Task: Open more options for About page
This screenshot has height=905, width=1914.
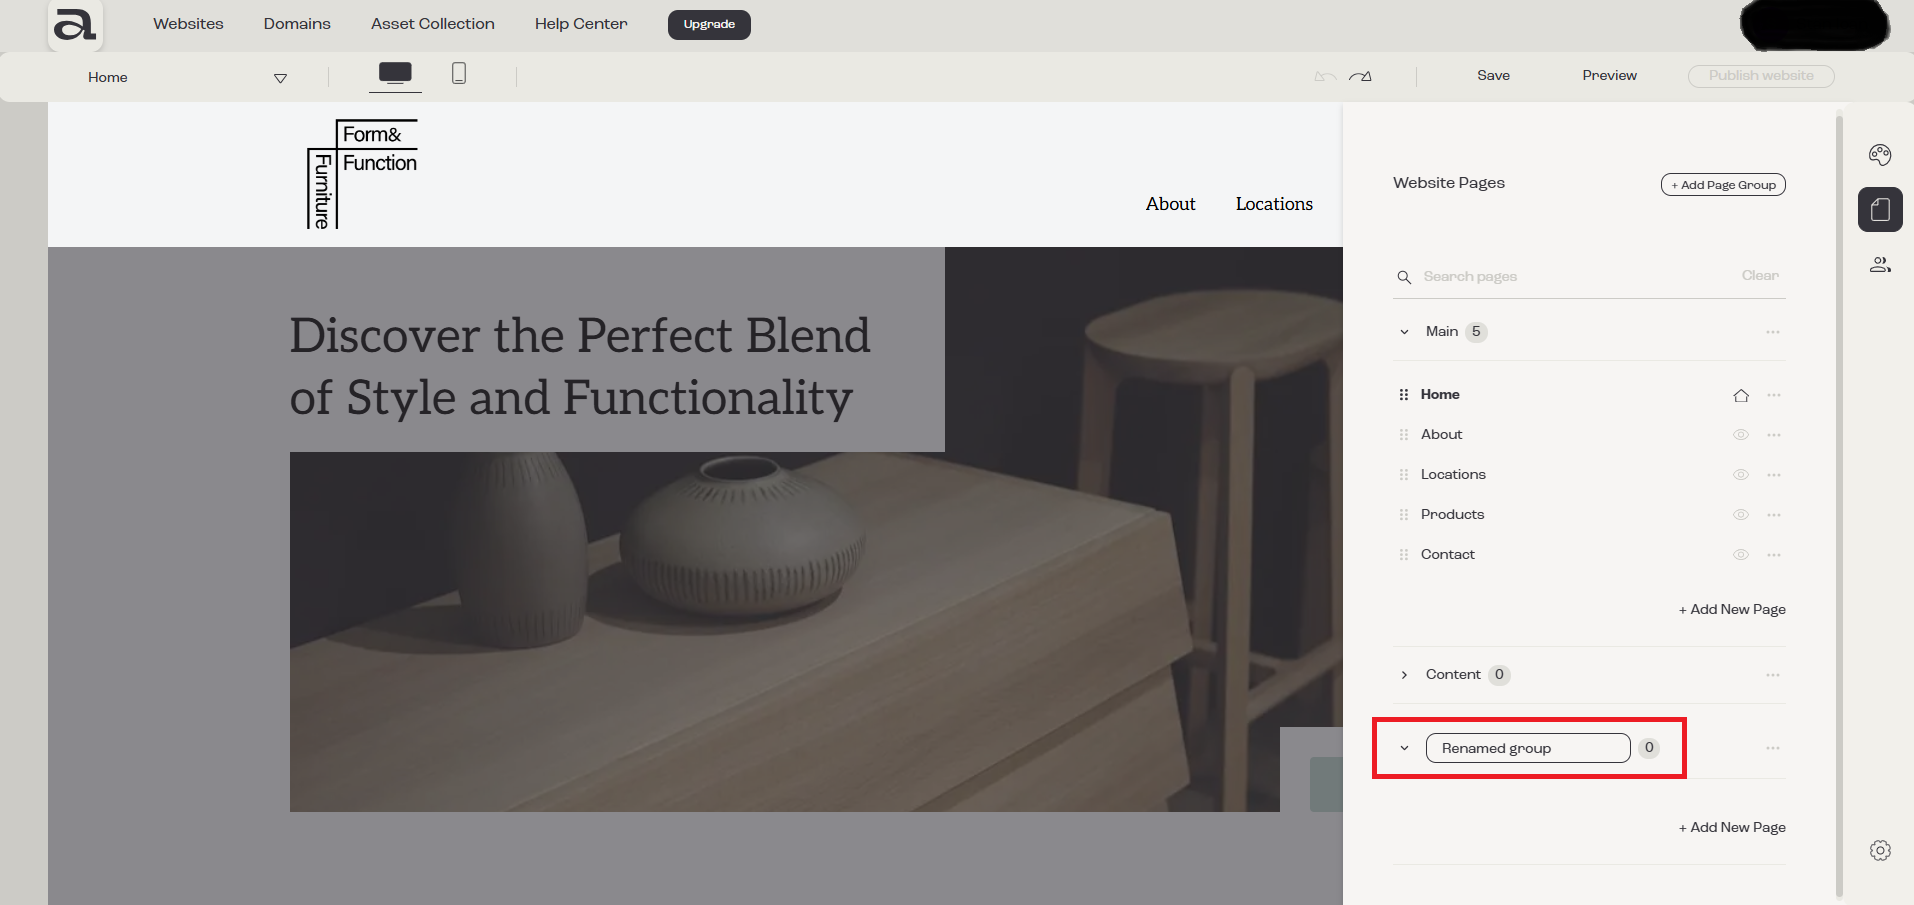Action: point(1774,435)
